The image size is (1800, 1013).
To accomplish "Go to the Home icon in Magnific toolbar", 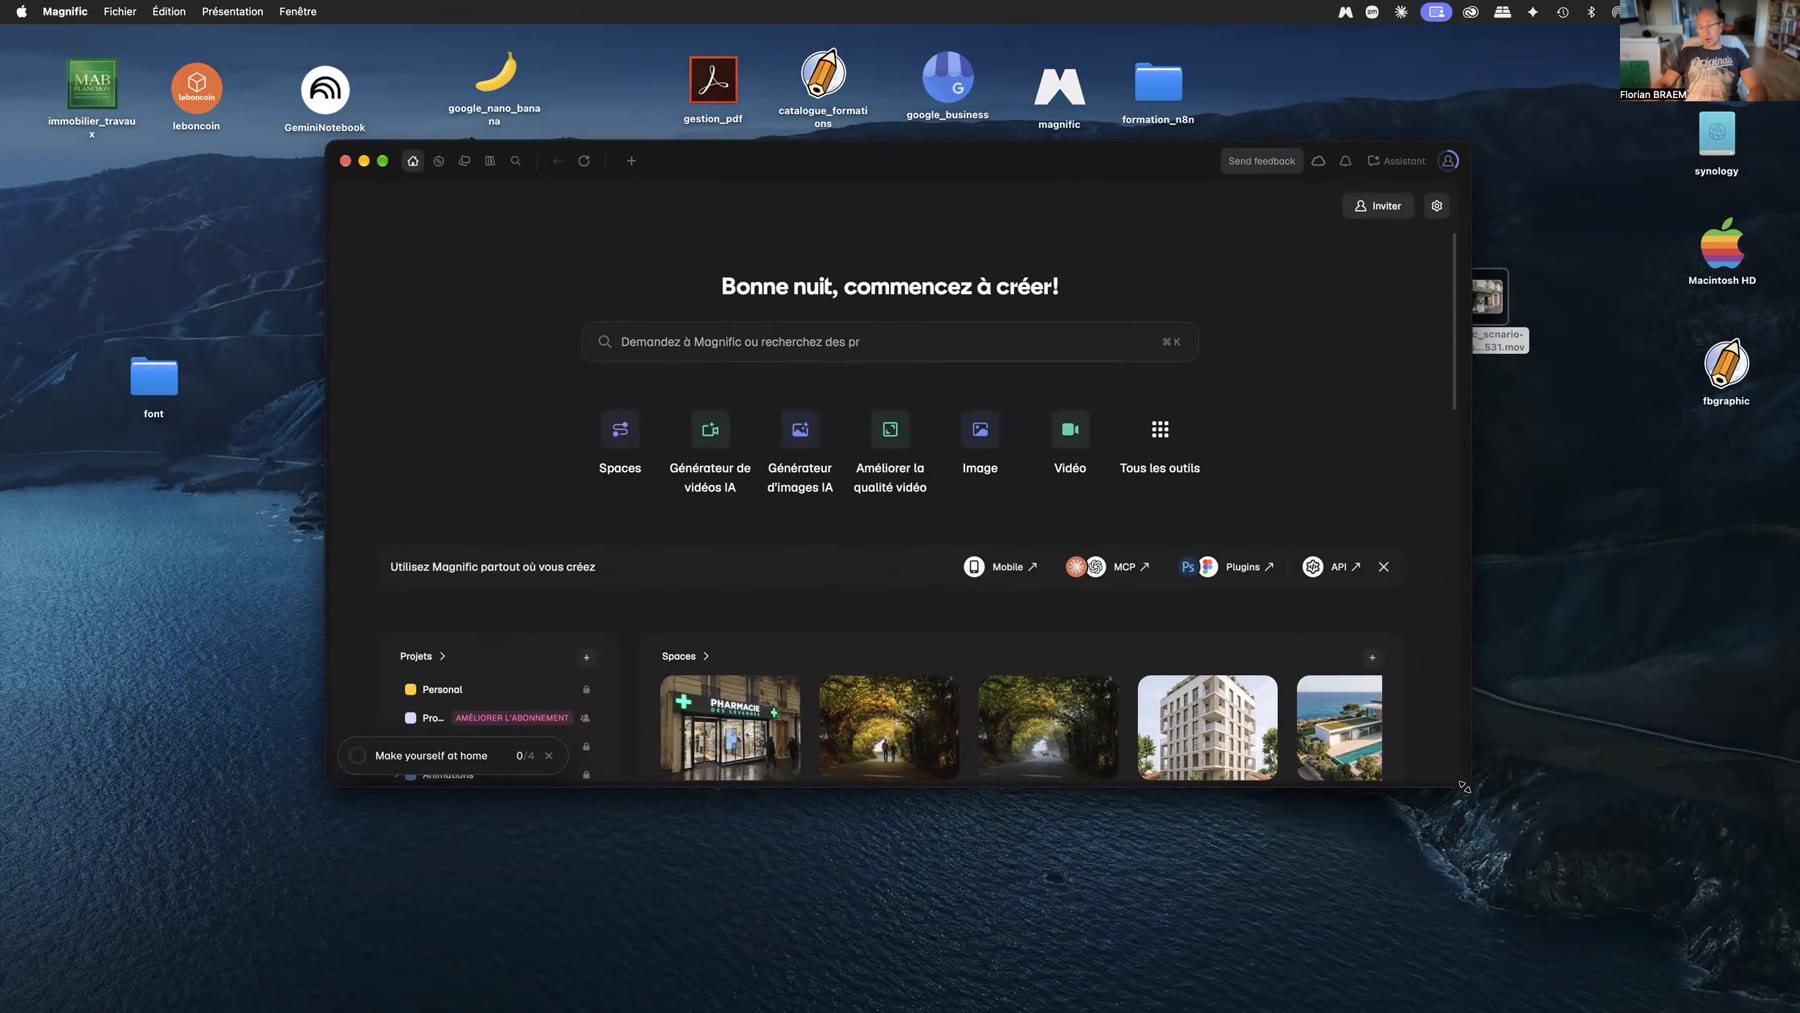I will (x=413, y=161).
